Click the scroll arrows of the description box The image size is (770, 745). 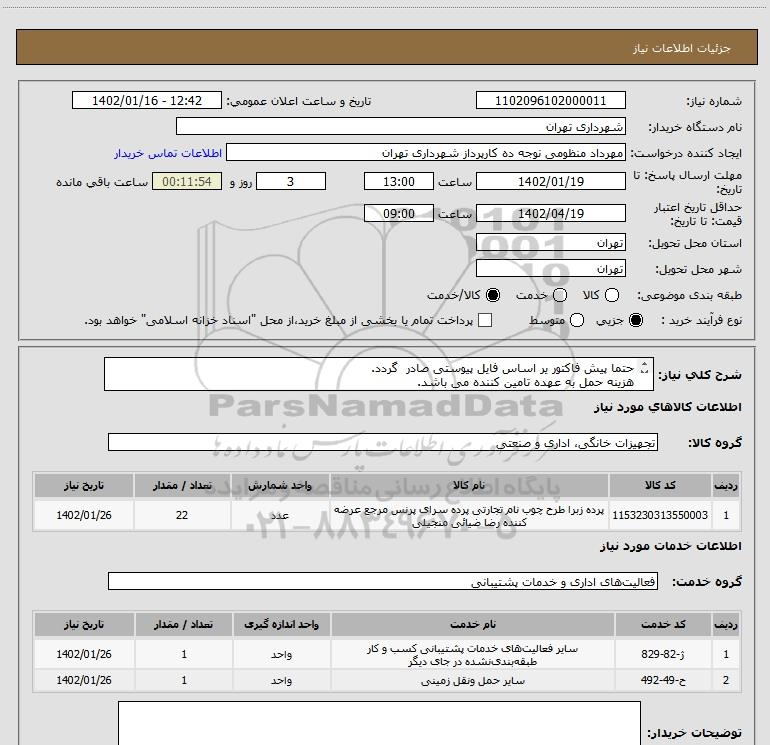[x=645, y=367]
